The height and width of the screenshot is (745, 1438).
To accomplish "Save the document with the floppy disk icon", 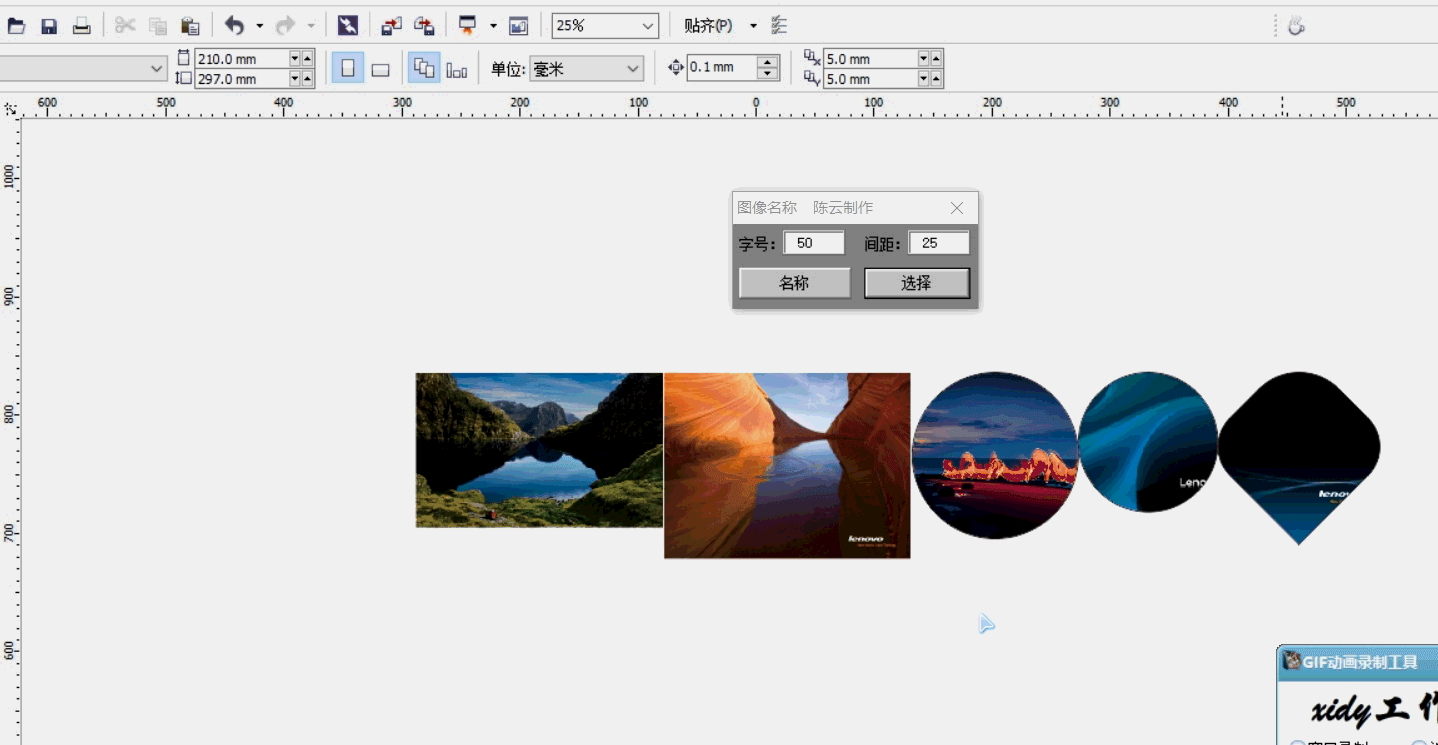I will coord(49,26).
